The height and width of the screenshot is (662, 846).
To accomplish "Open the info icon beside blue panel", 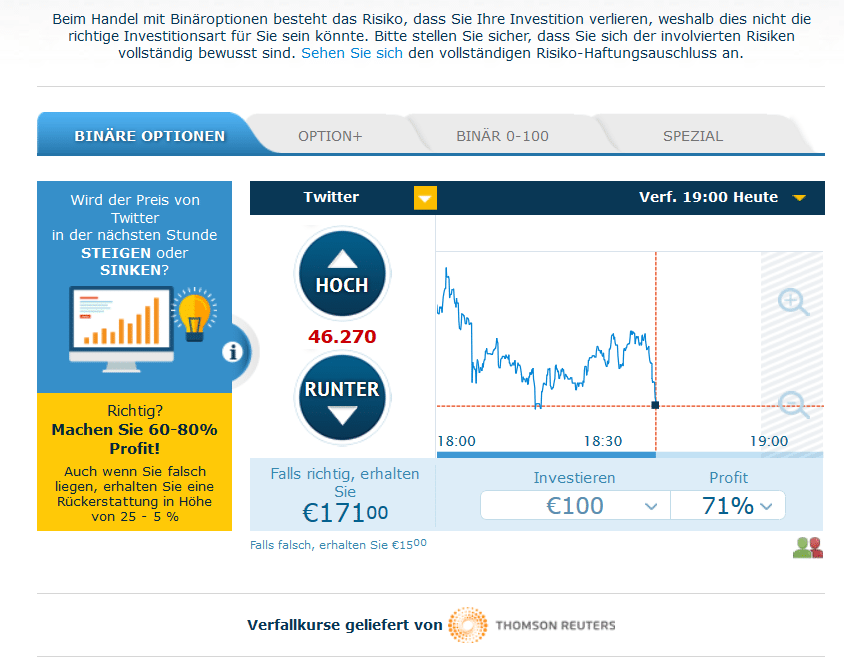I will [233, 352].
